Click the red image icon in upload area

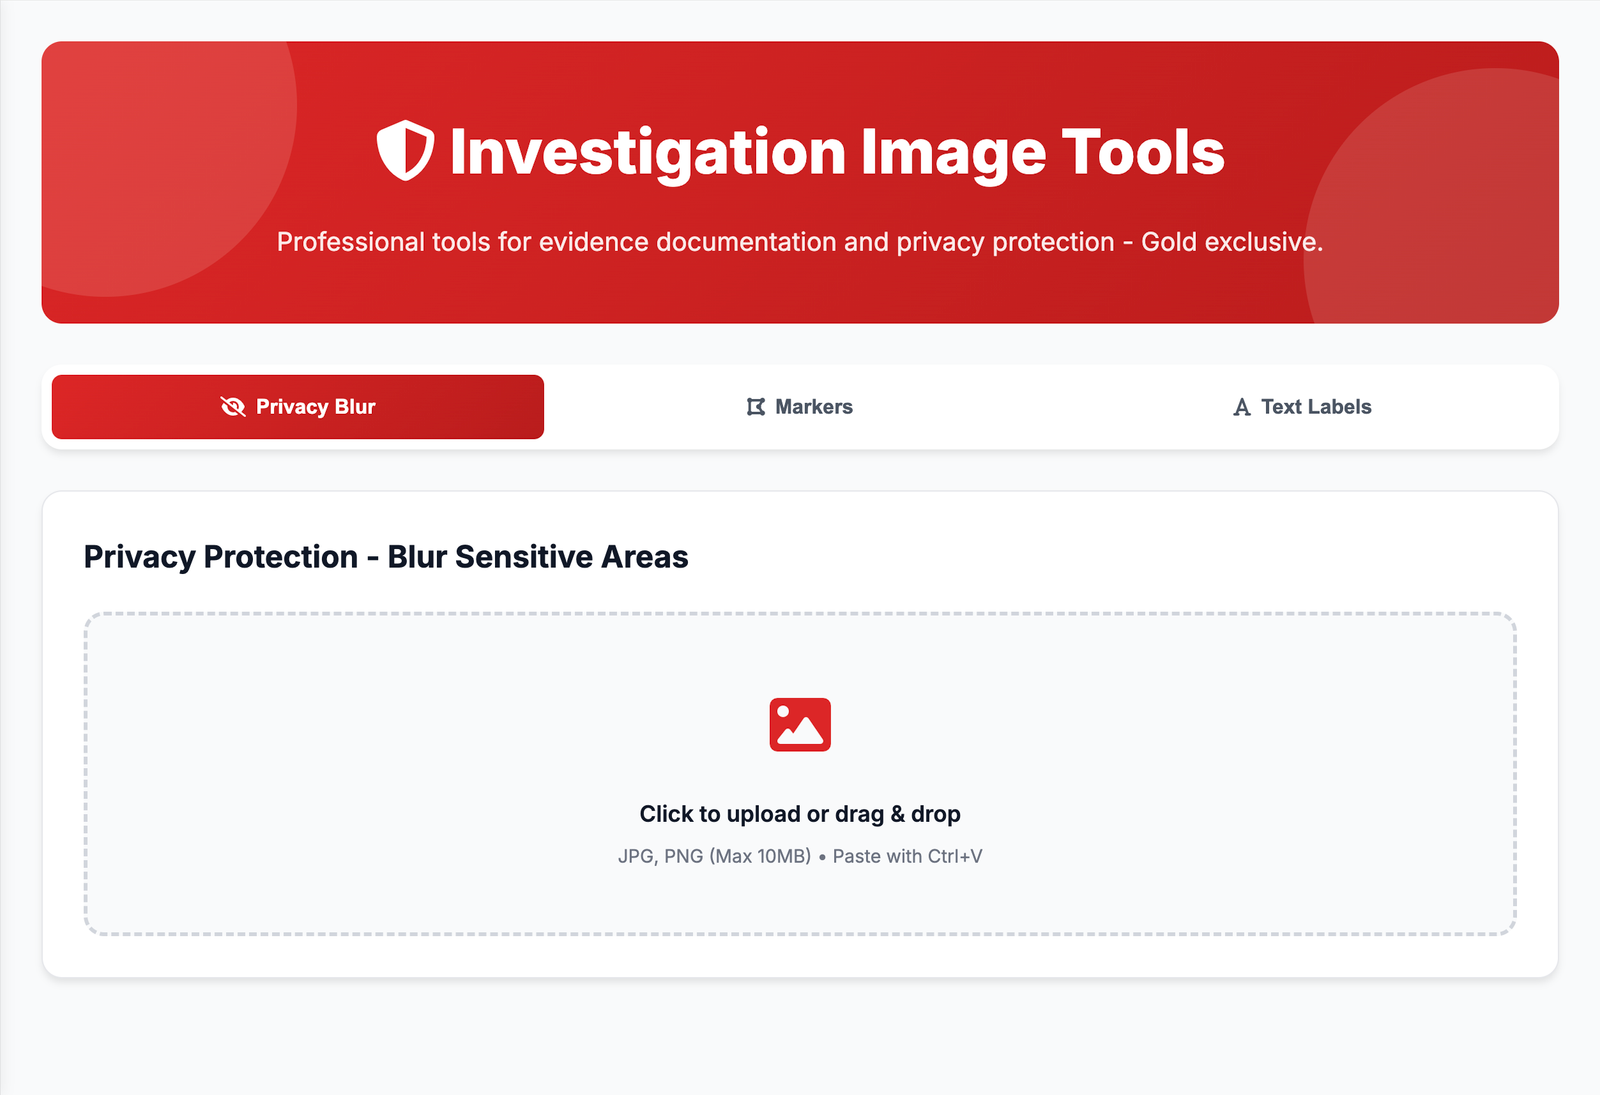click(800, 726)
